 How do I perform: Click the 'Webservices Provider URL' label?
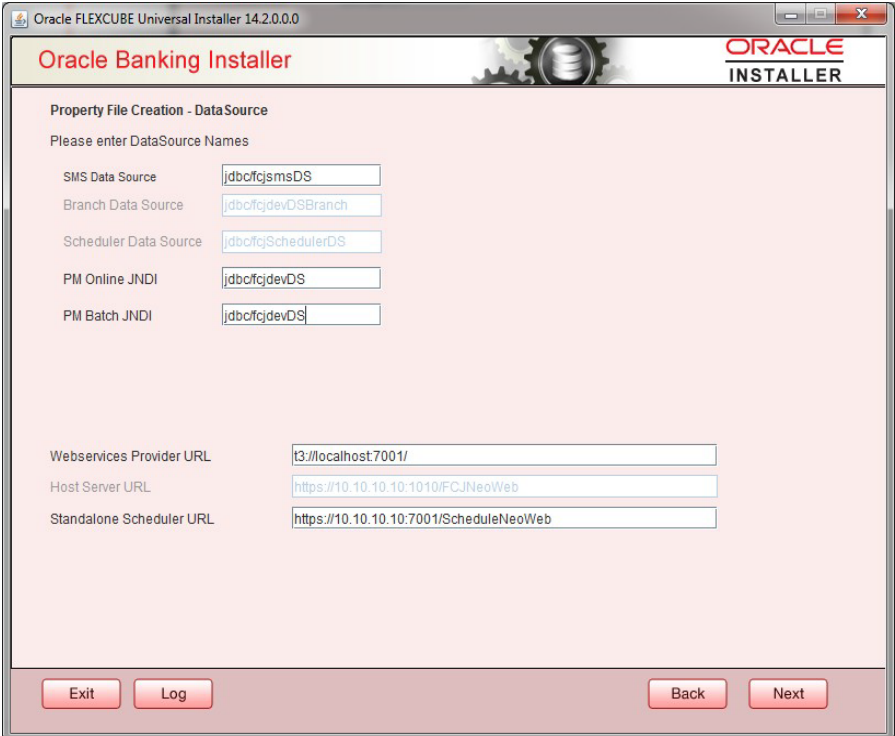point(130,456)
